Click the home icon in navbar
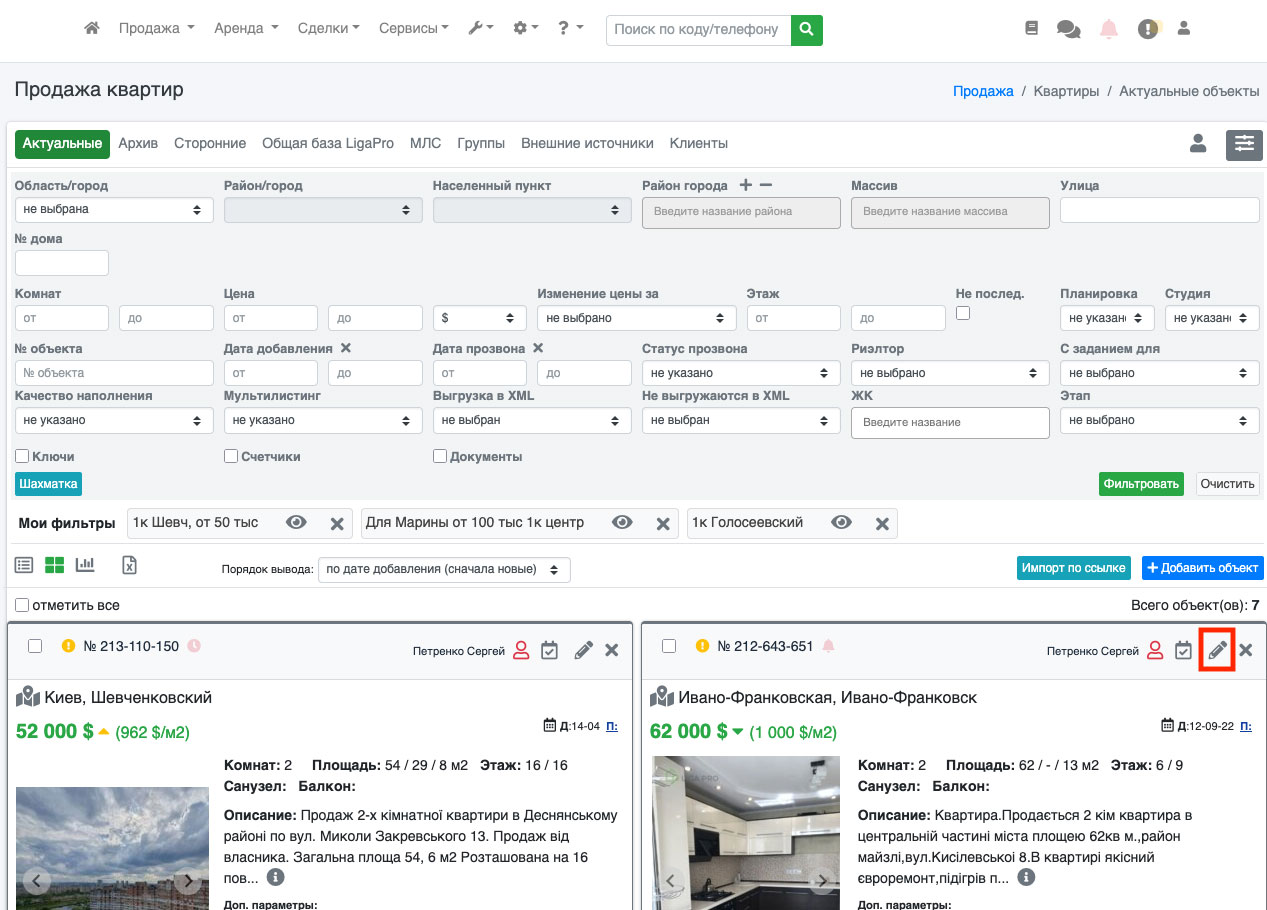The width and height of the screenshot is (1267, 910). [x=92, y=29]
